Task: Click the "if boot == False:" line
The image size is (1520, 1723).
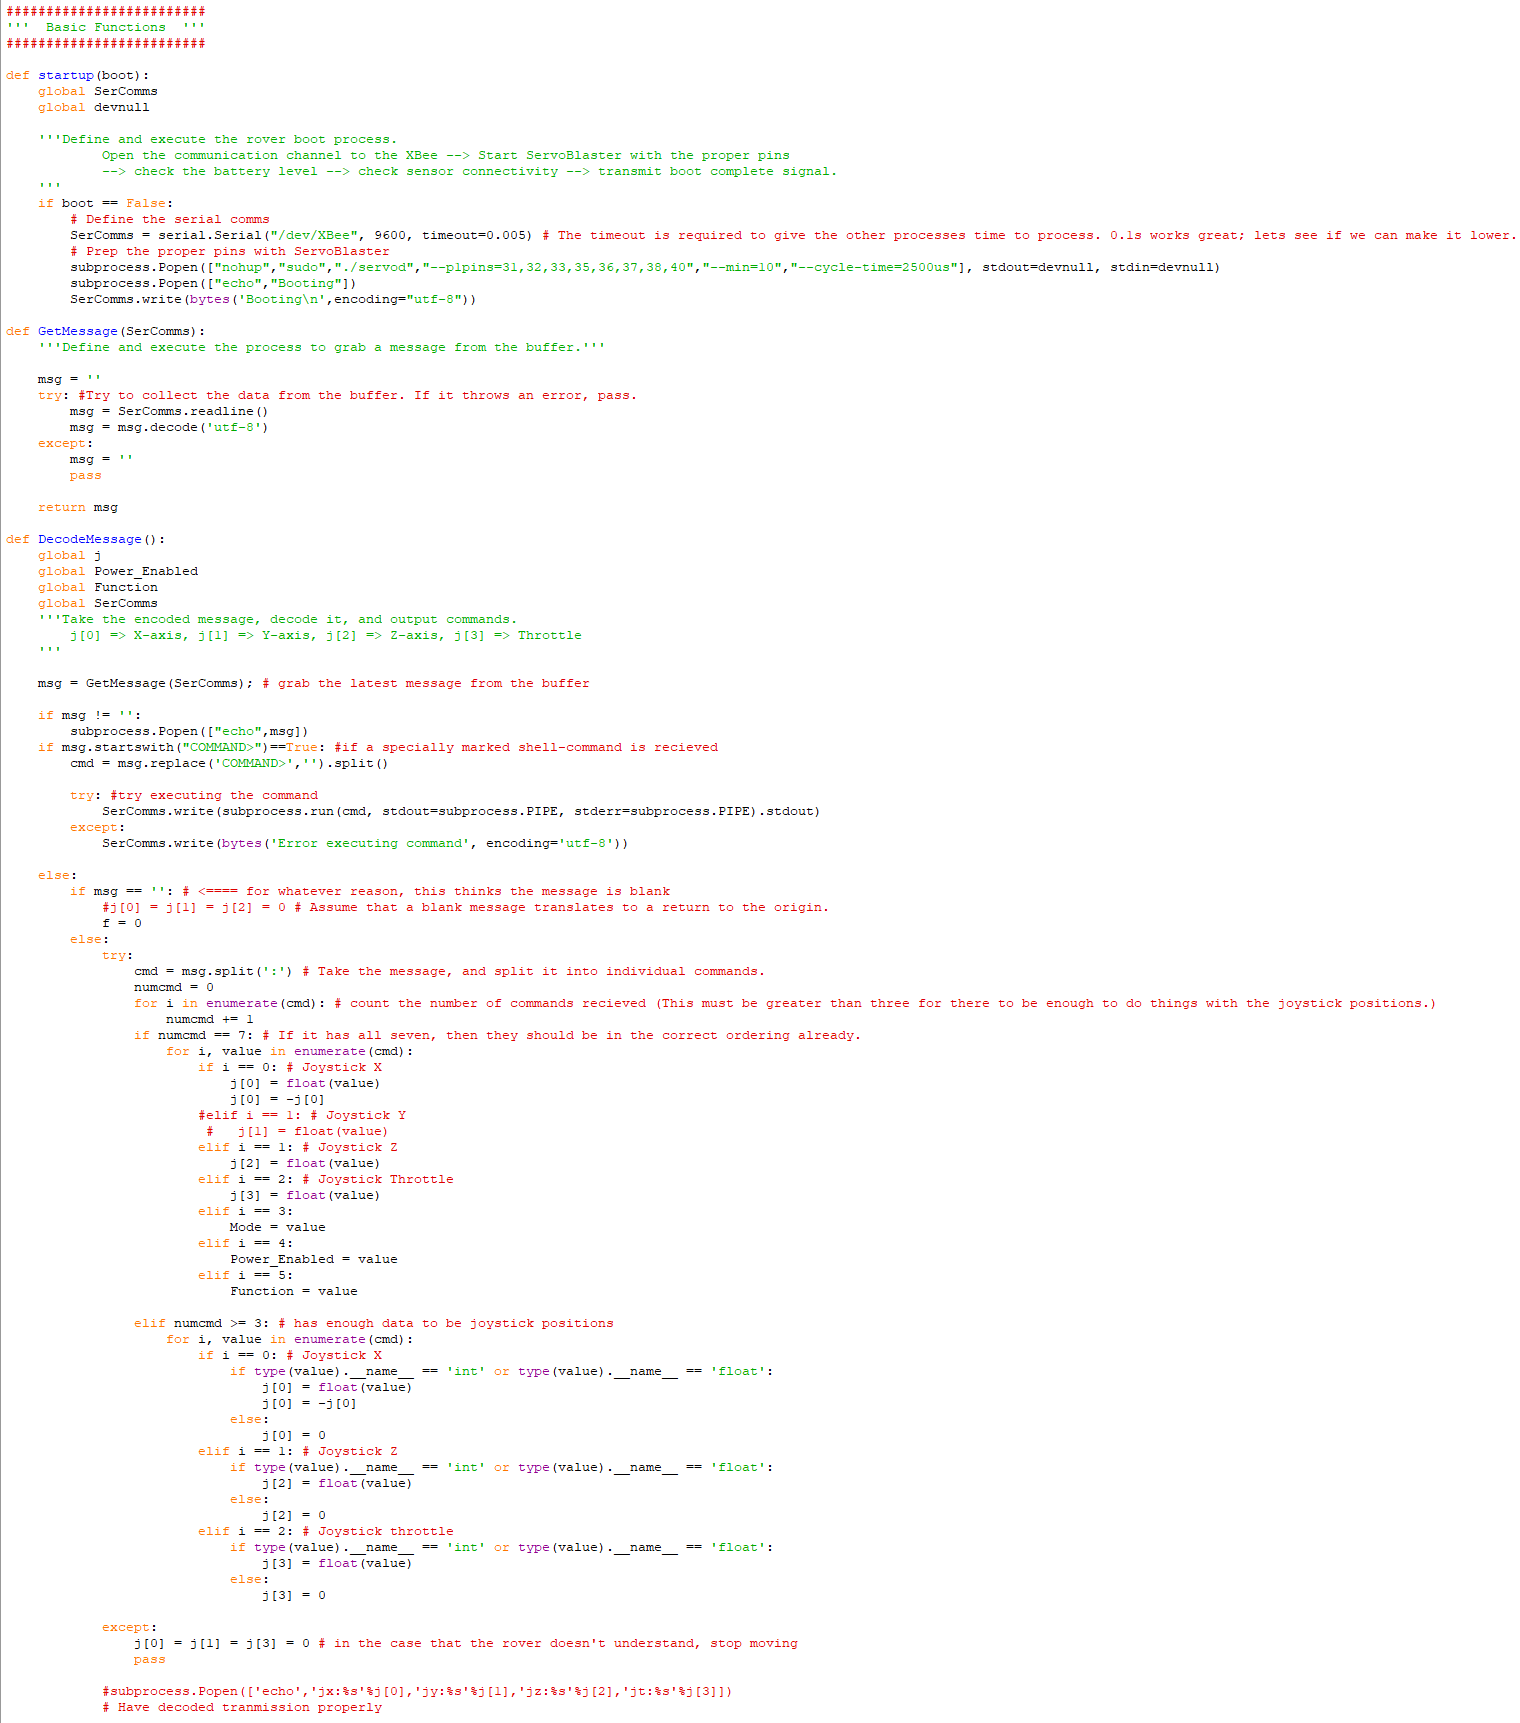Action: pos(106,203)
